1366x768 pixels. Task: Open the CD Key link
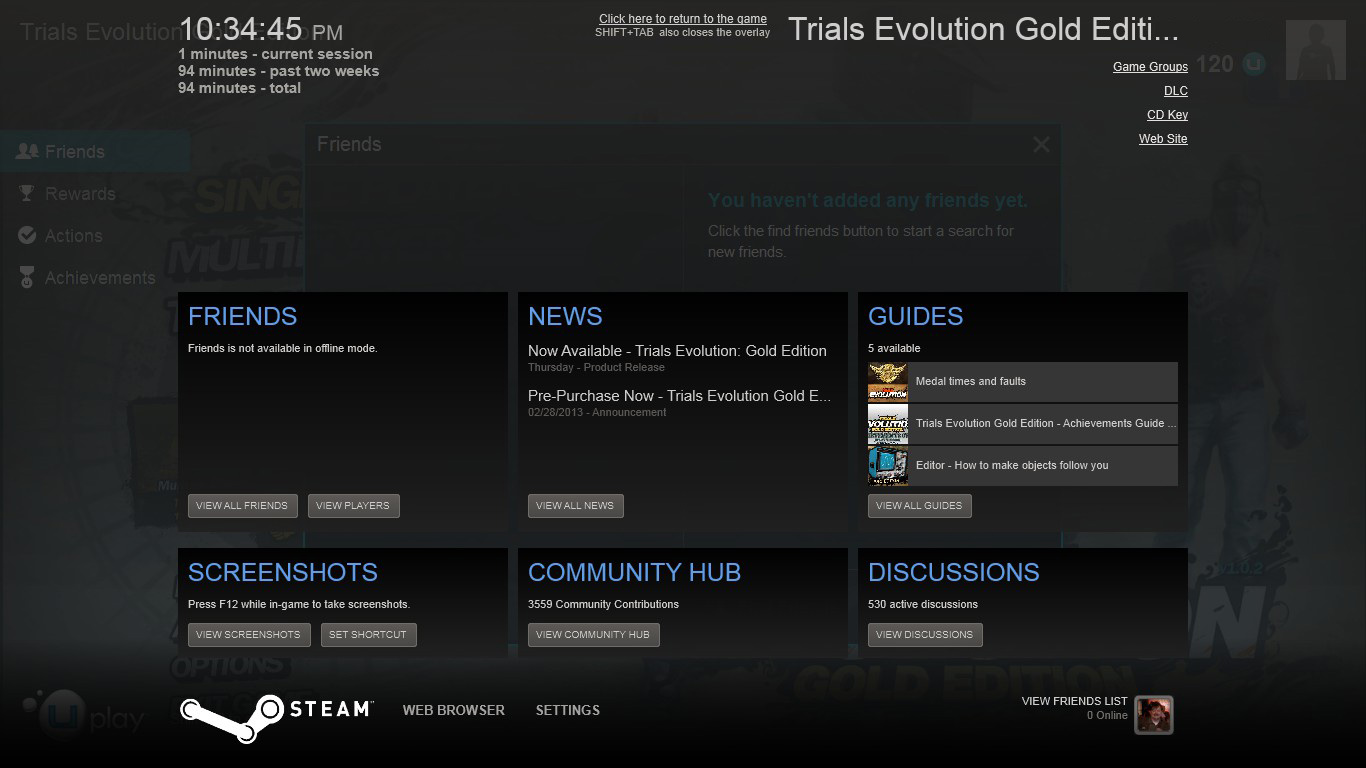(x=1167, y=115)
